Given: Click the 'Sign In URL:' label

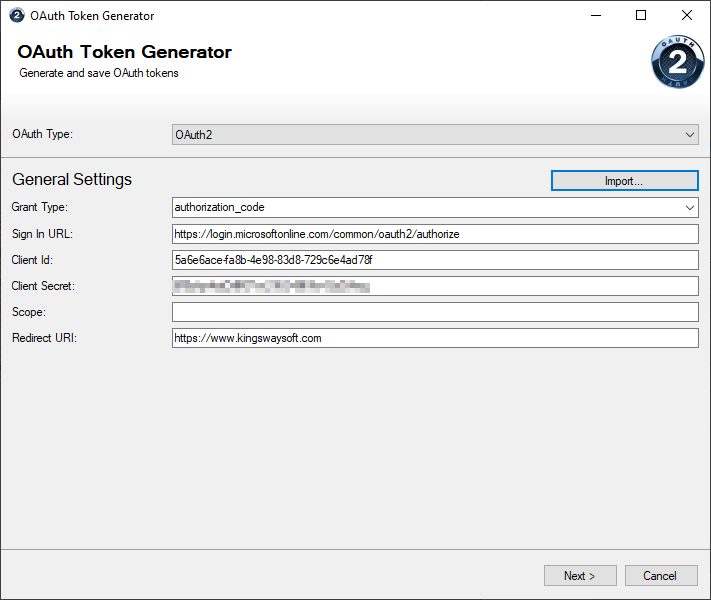Looking at the screenshot, I should click(x=42, y=234).
